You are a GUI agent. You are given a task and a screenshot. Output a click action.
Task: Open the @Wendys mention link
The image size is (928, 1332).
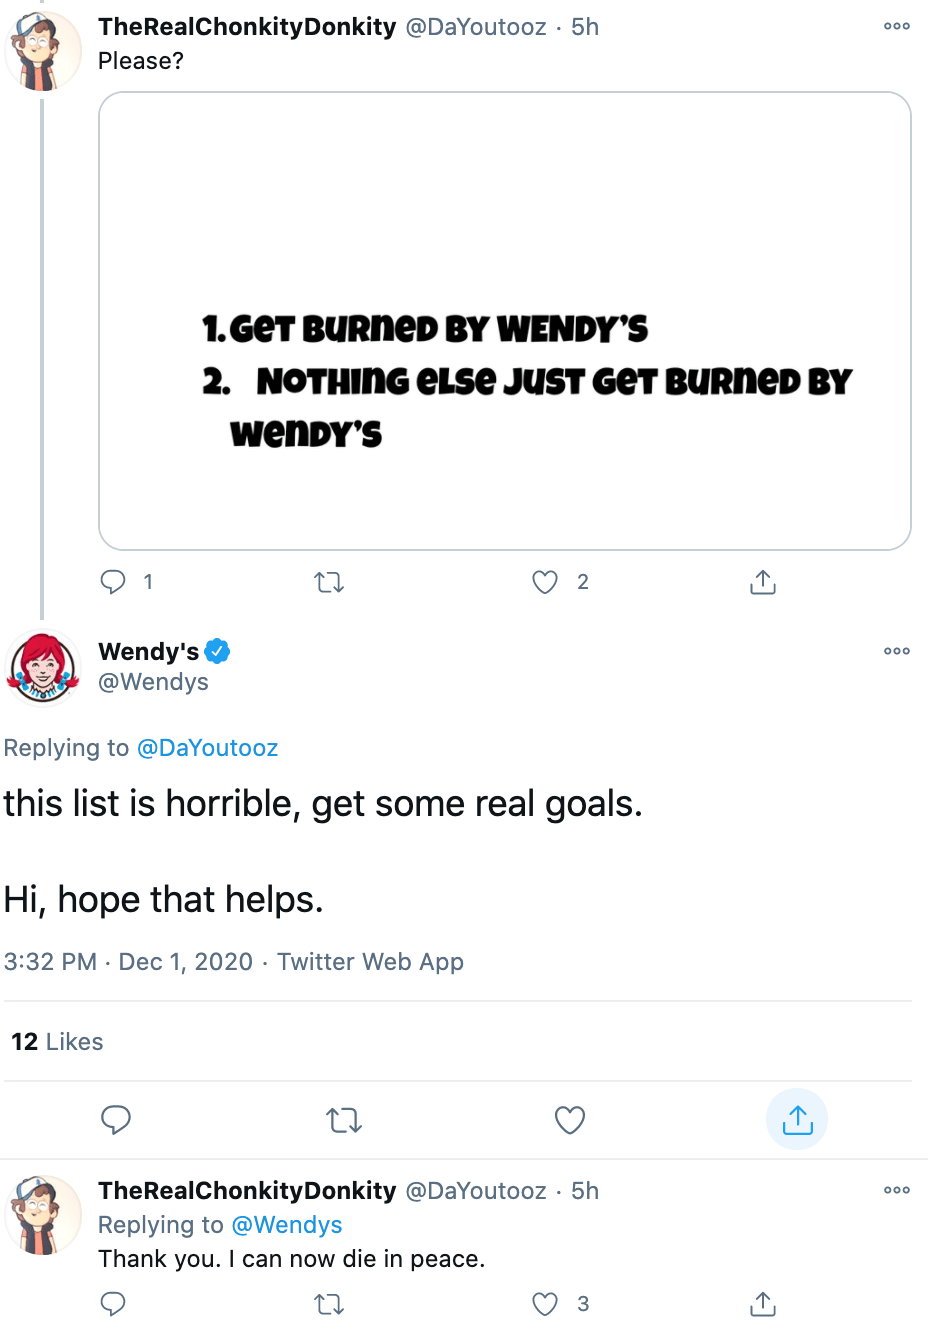click(287, 1224)
